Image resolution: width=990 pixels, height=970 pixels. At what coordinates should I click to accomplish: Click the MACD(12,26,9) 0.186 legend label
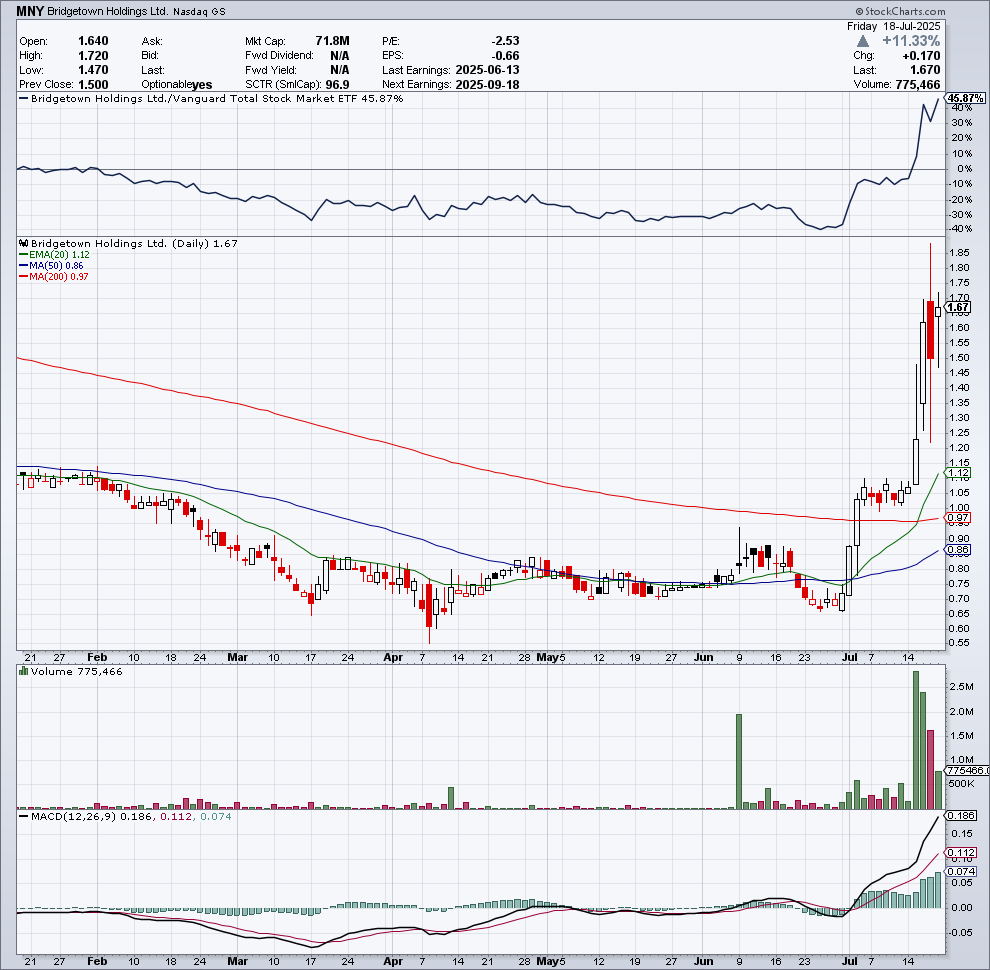[x=87, y=817]
